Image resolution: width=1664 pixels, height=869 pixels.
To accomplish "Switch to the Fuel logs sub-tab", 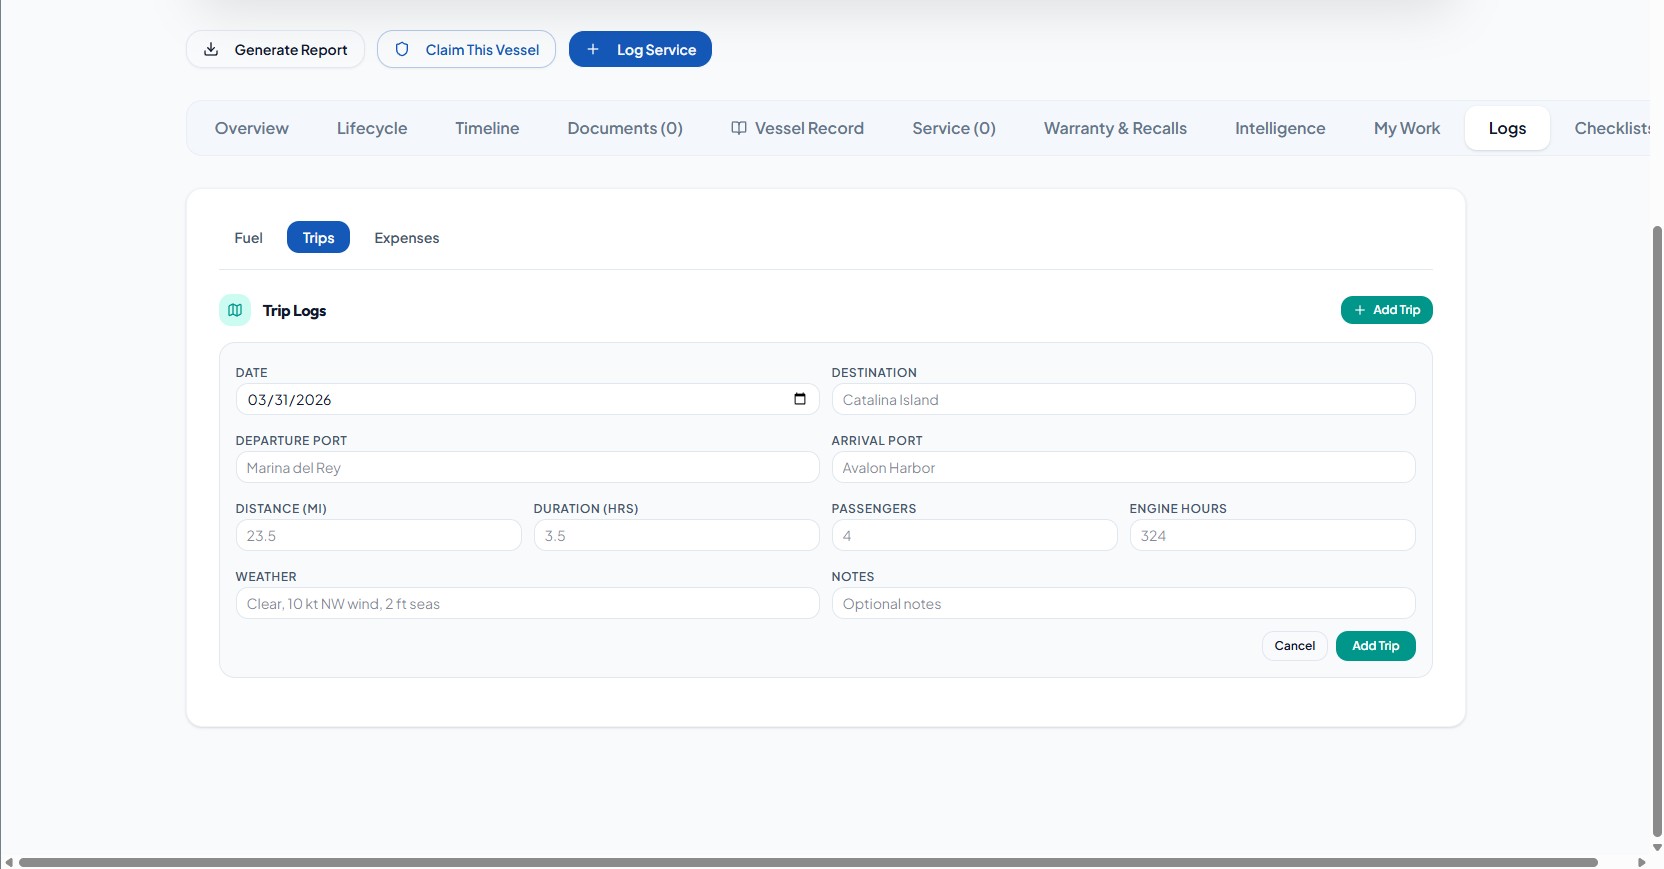I will click(x=248, y=238).
